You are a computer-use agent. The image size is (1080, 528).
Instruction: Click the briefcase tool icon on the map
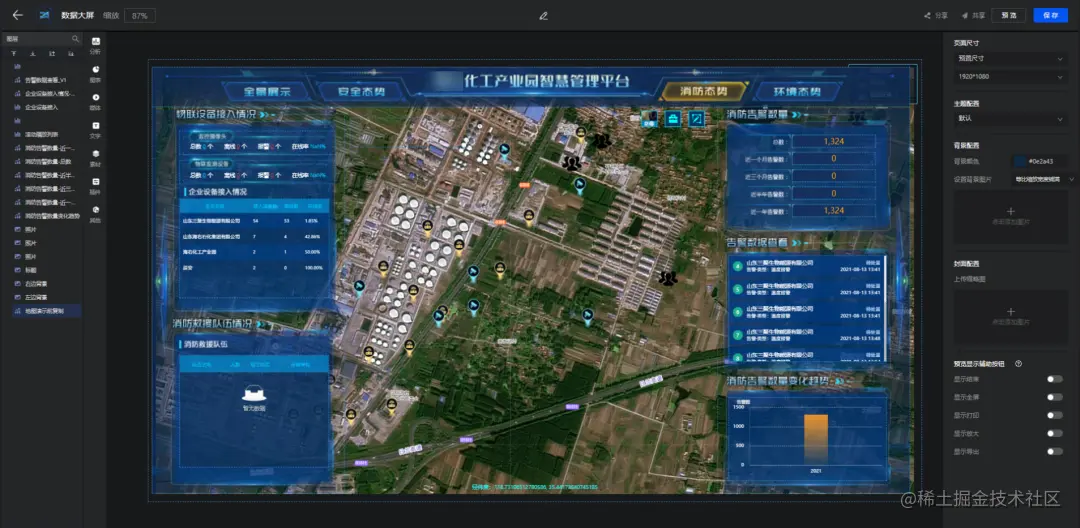click(674, 118)
